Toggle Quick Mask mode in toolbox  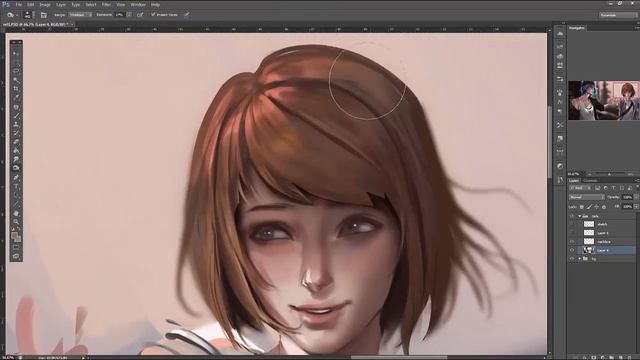[16, 247]
